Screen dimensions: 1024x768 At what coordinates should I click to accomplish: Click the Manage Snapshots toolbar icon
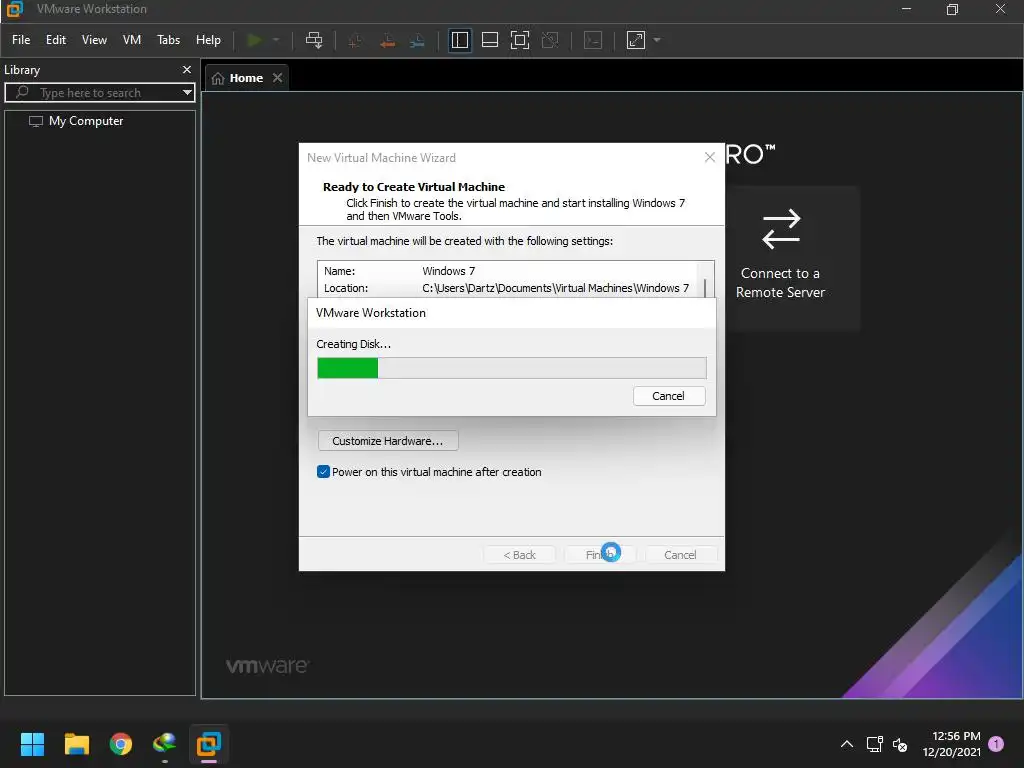417,40
